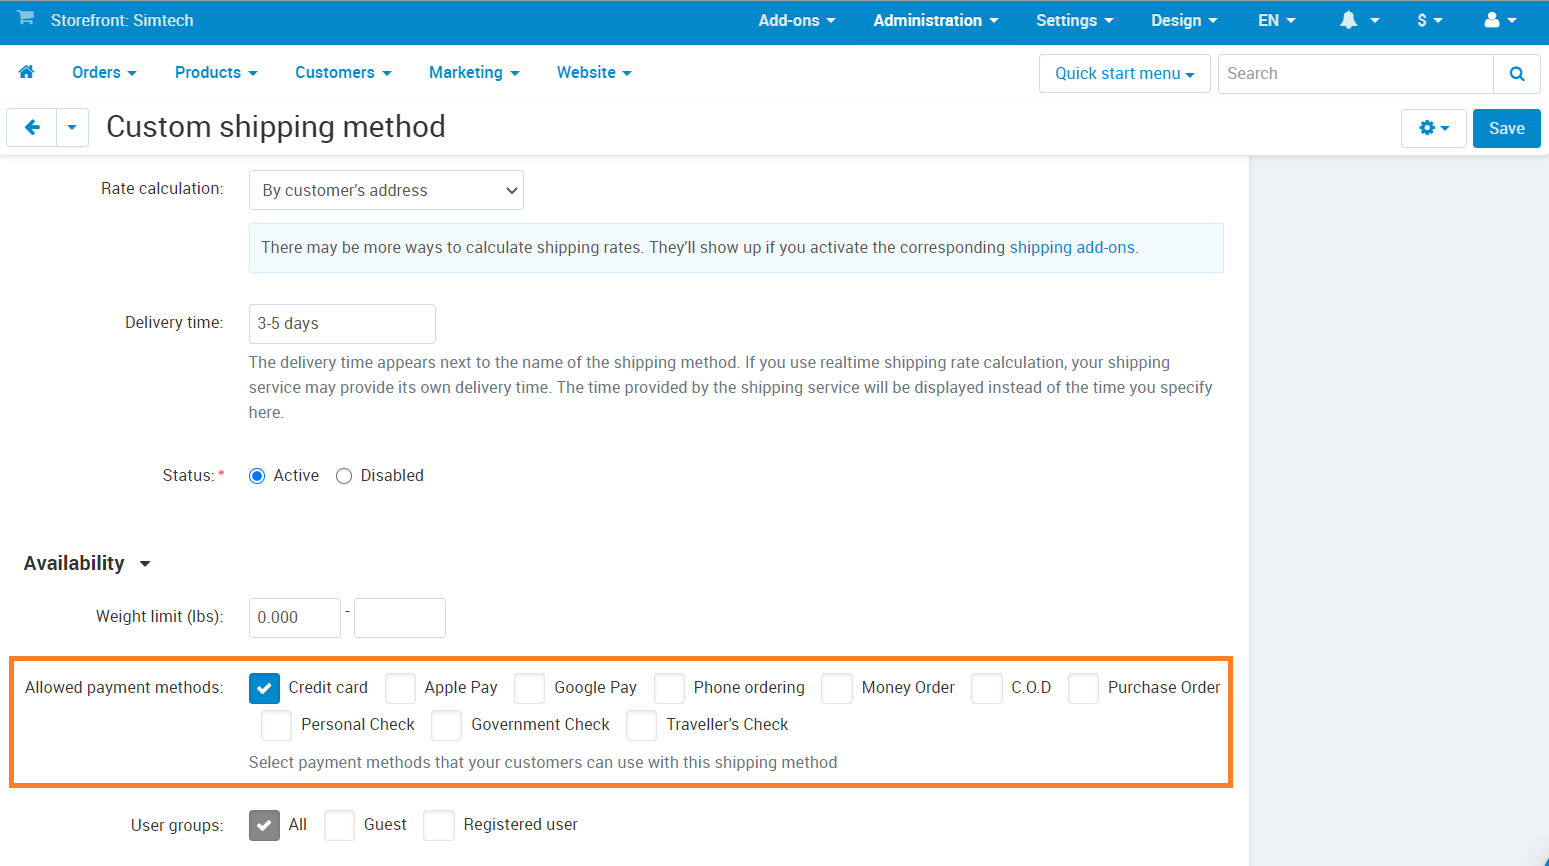Go back using the arrow button

32,128
